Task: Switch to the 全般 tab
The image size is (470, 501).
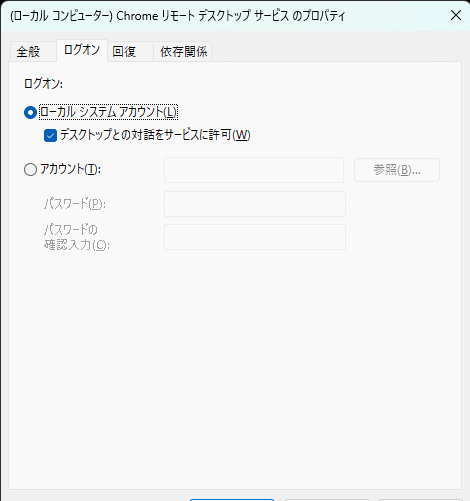Action: tap(33, 52)
